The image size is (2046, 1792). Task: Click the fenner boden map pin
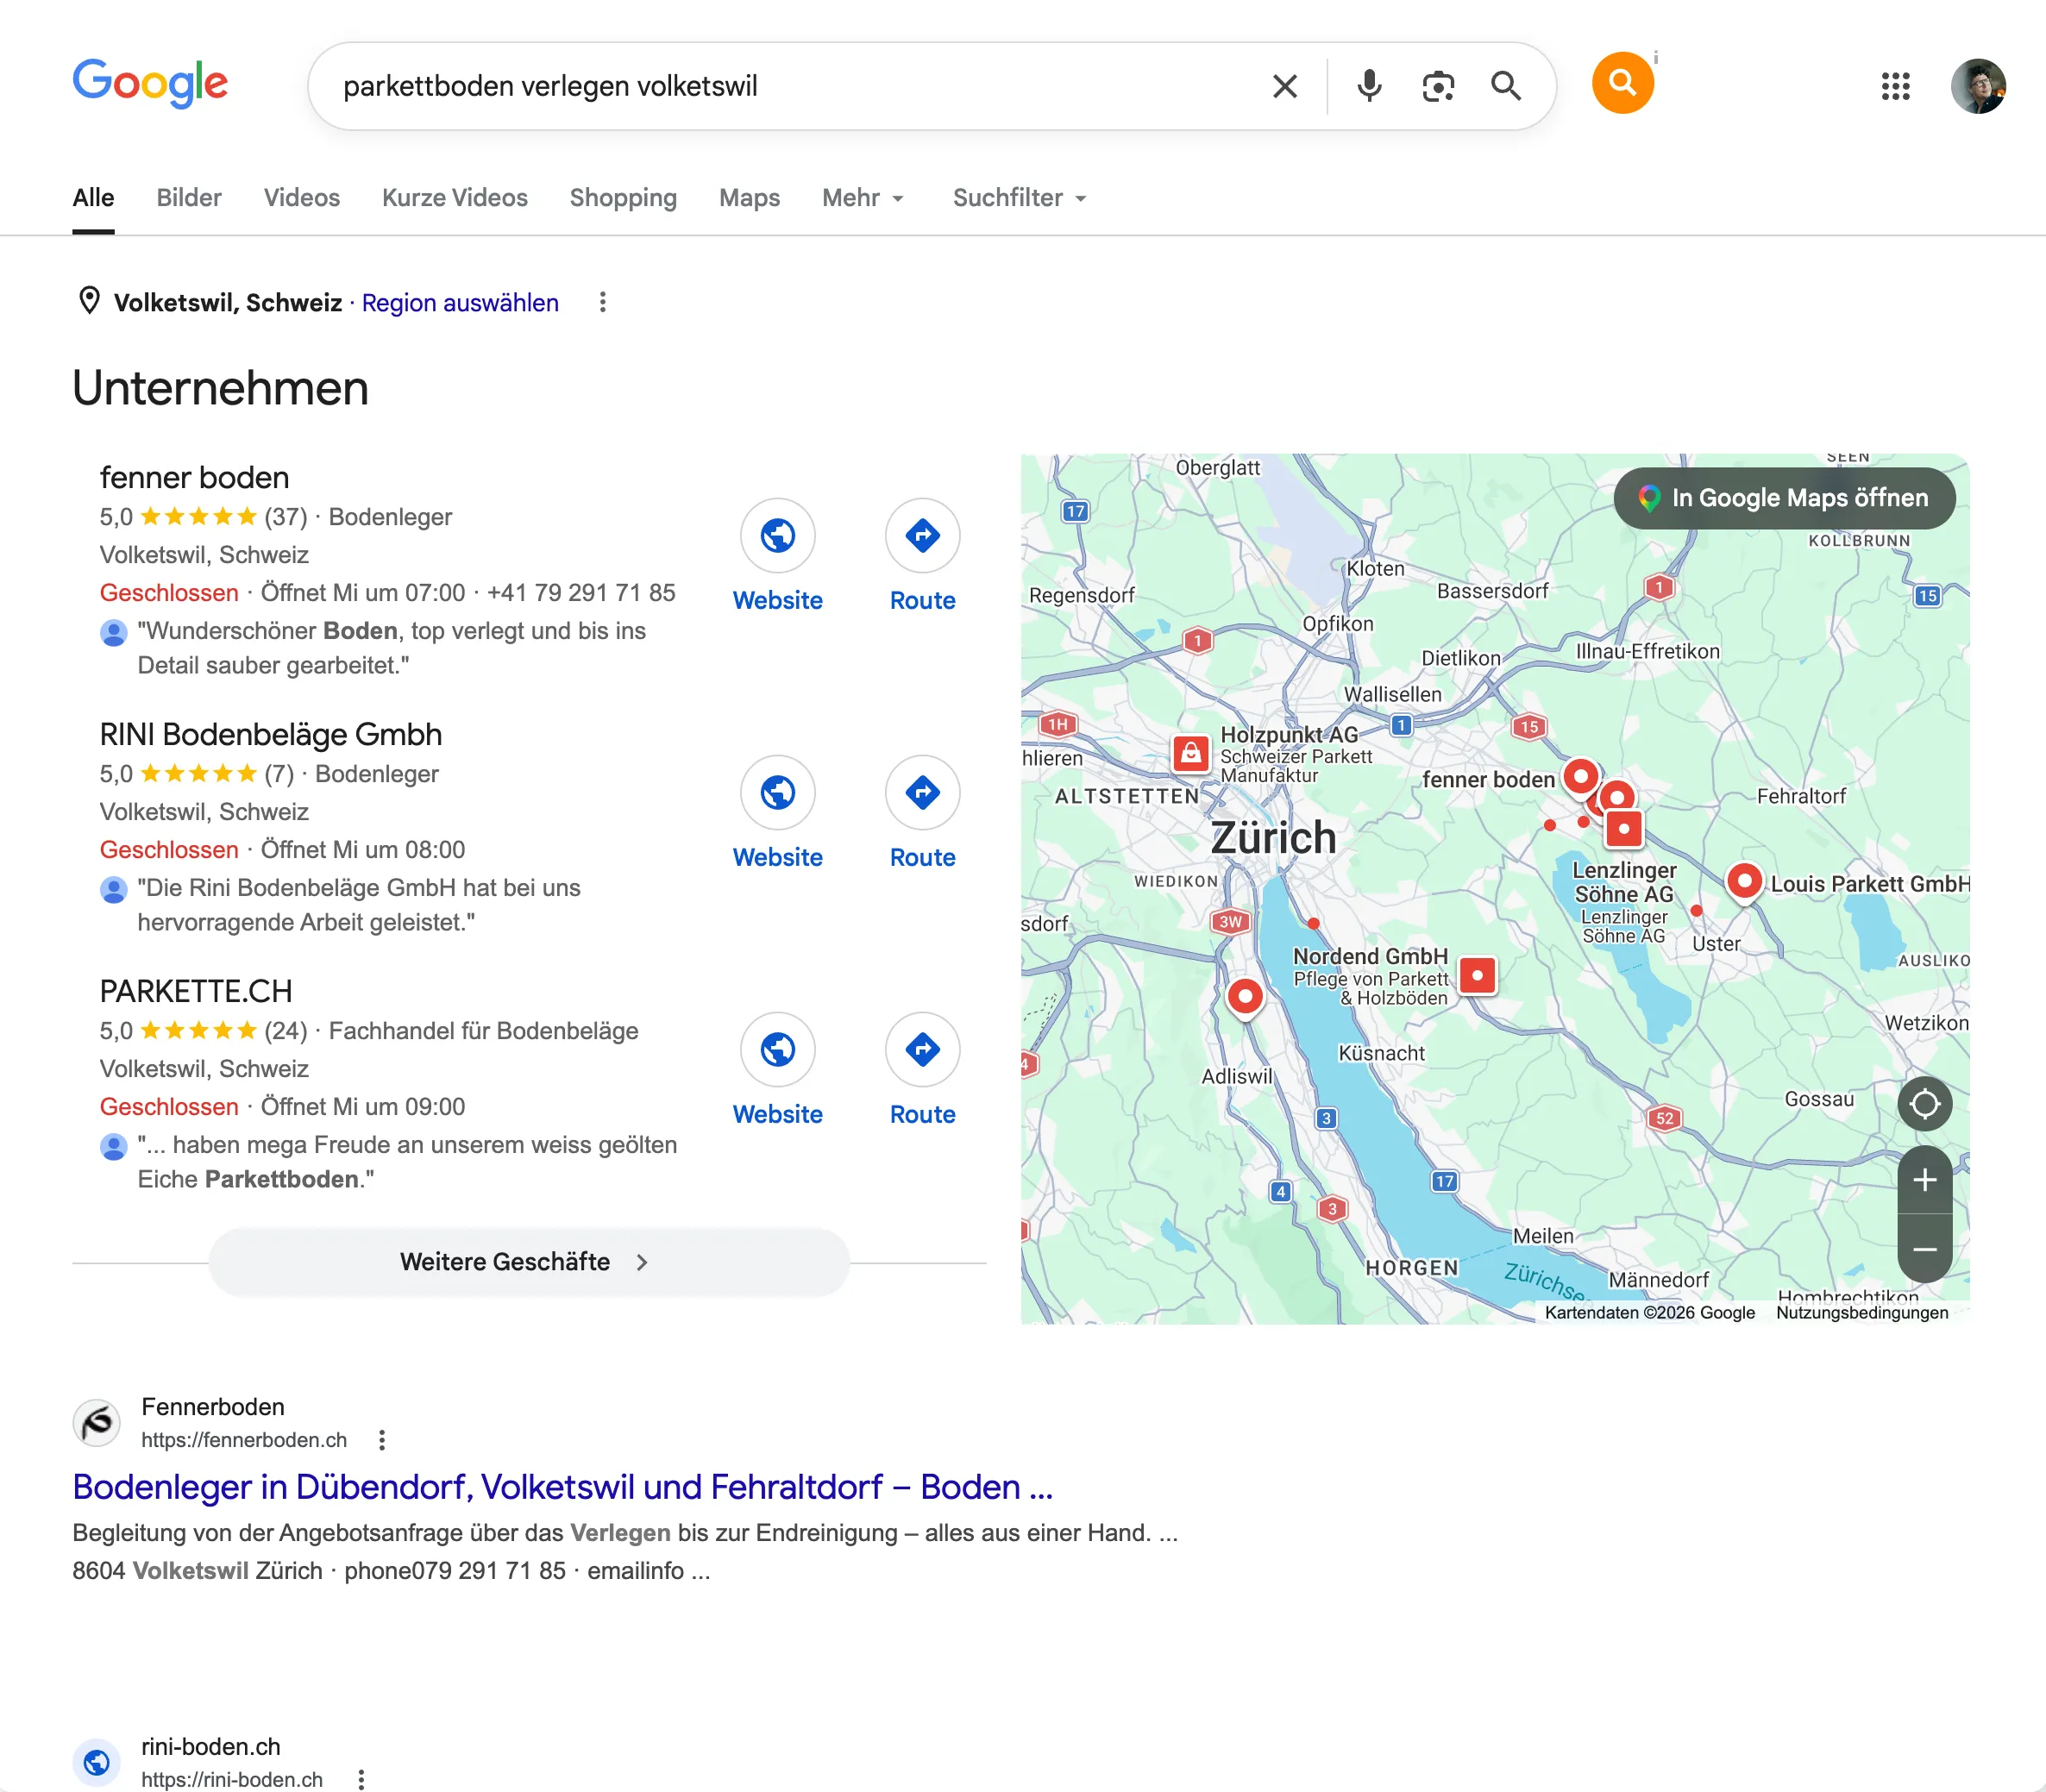1580,776
